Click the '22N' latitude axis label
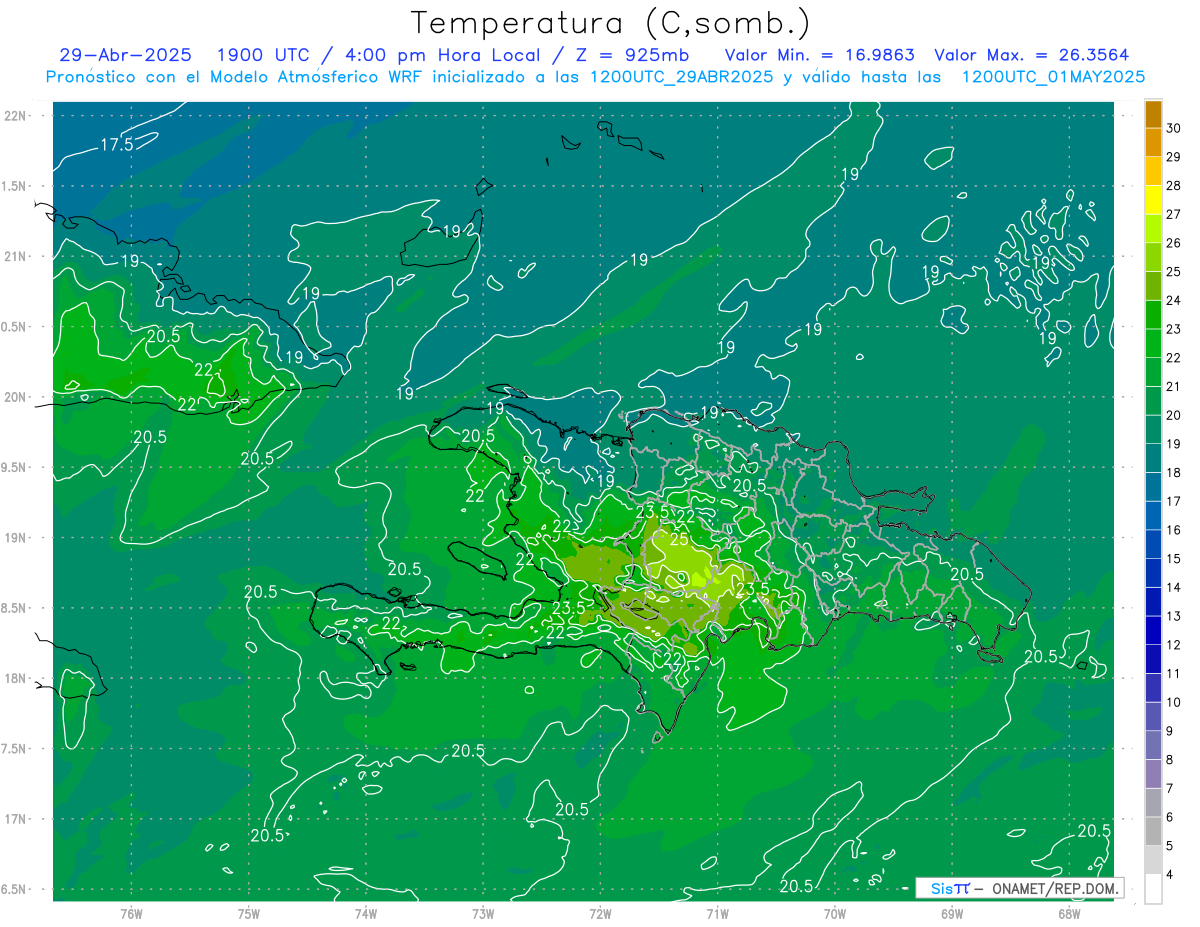Screen dimensions: 1200x927 (17, 115)
